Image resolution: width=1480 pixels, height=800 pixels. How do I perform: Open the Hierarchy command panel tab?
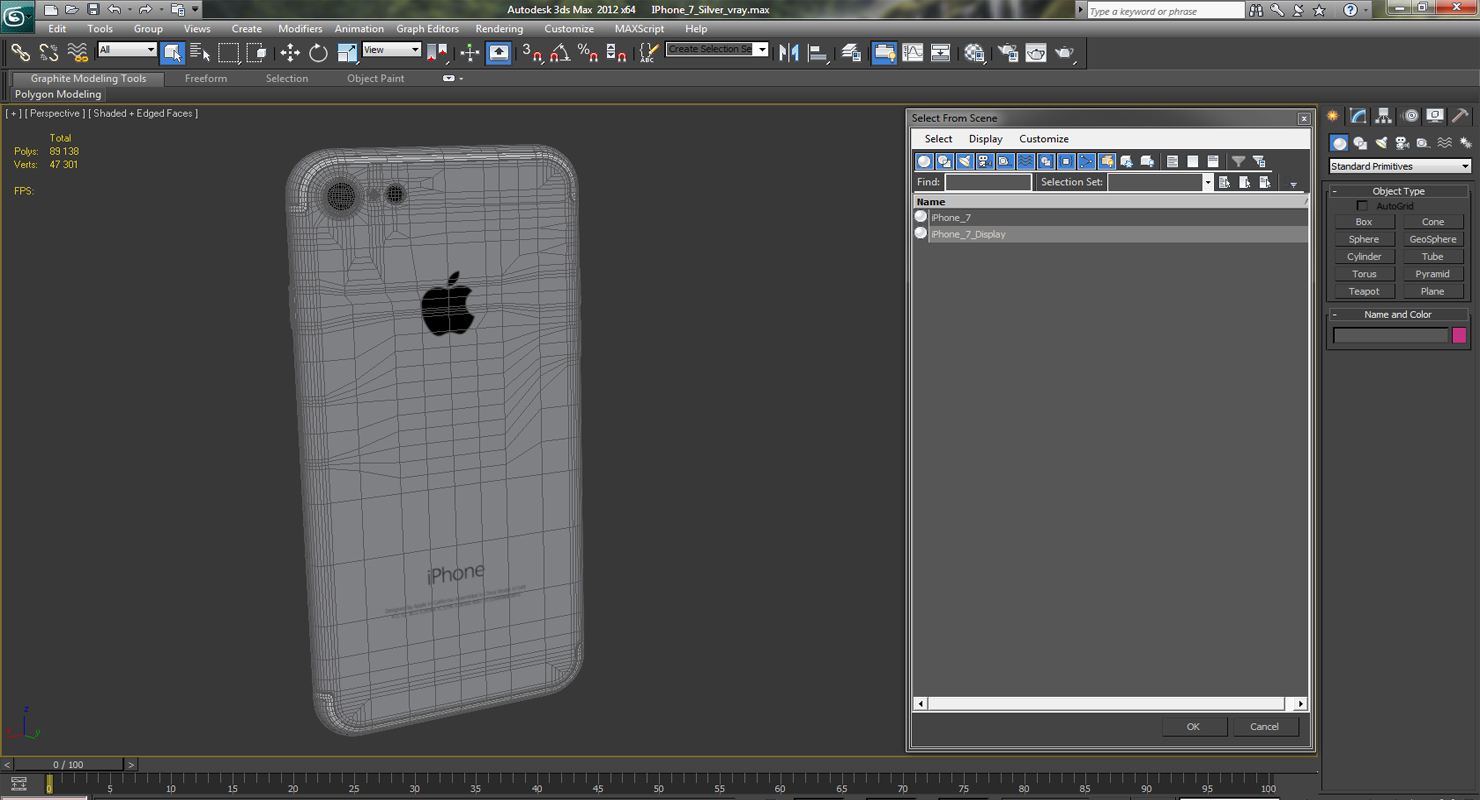point(1384,116)
